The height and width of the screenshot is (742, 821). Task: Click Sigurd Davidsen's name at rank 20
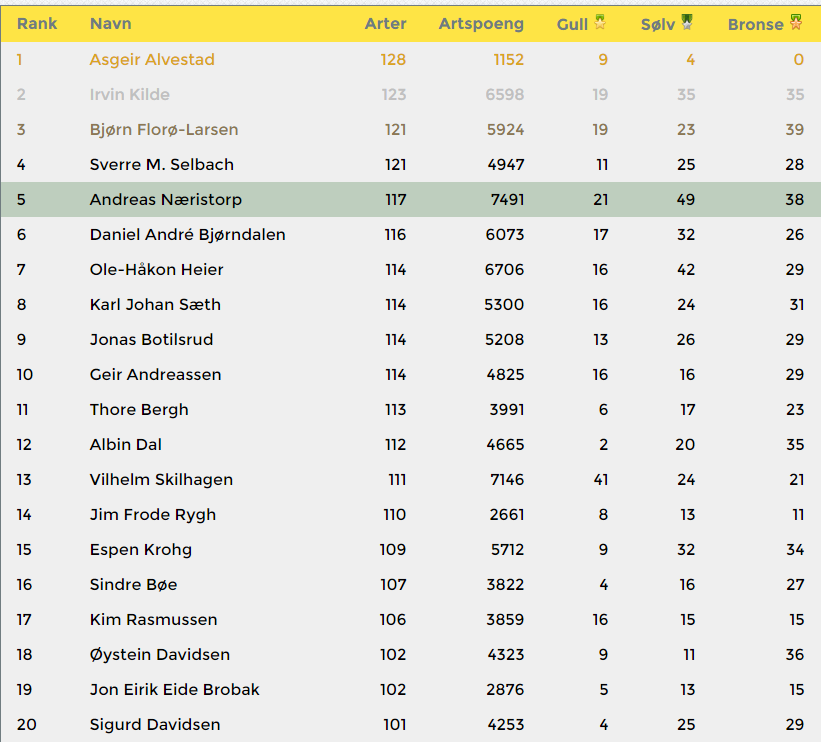155,725
